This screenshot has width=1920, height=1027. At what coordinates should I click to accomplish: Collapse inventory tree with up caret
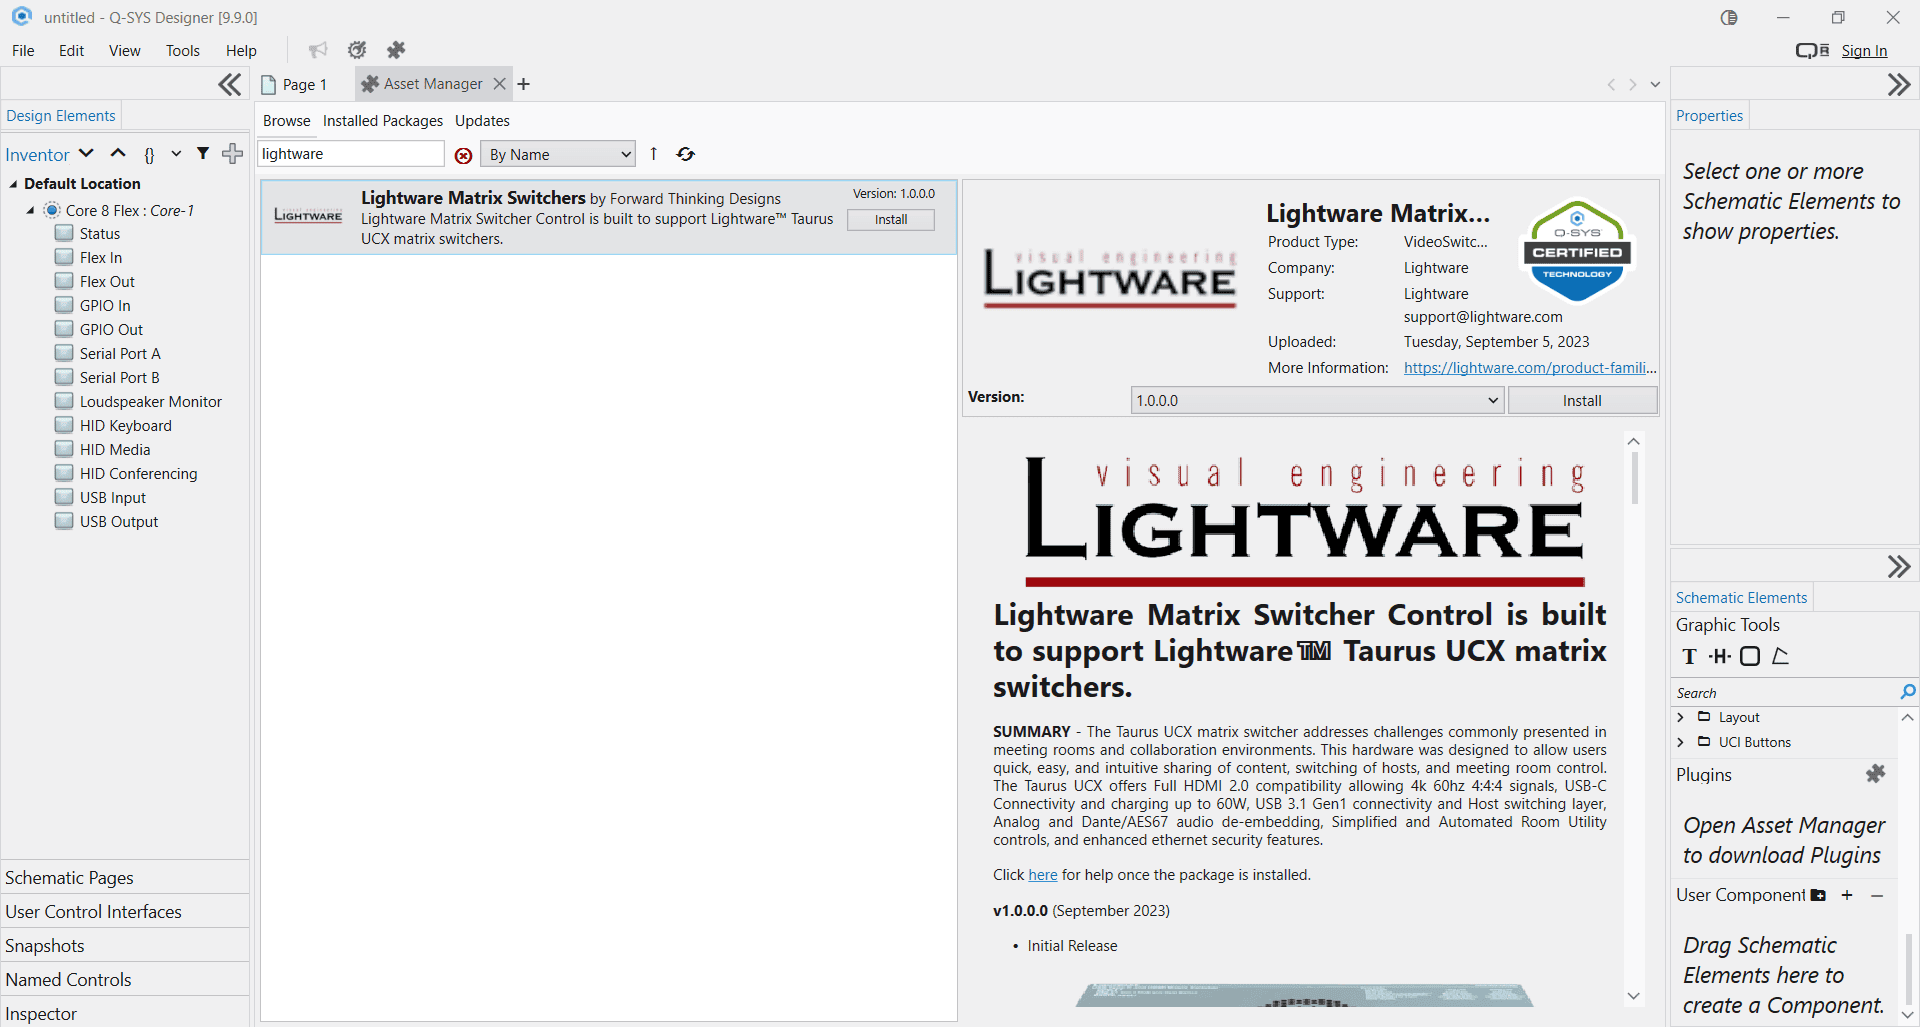[x=118, y=153]
